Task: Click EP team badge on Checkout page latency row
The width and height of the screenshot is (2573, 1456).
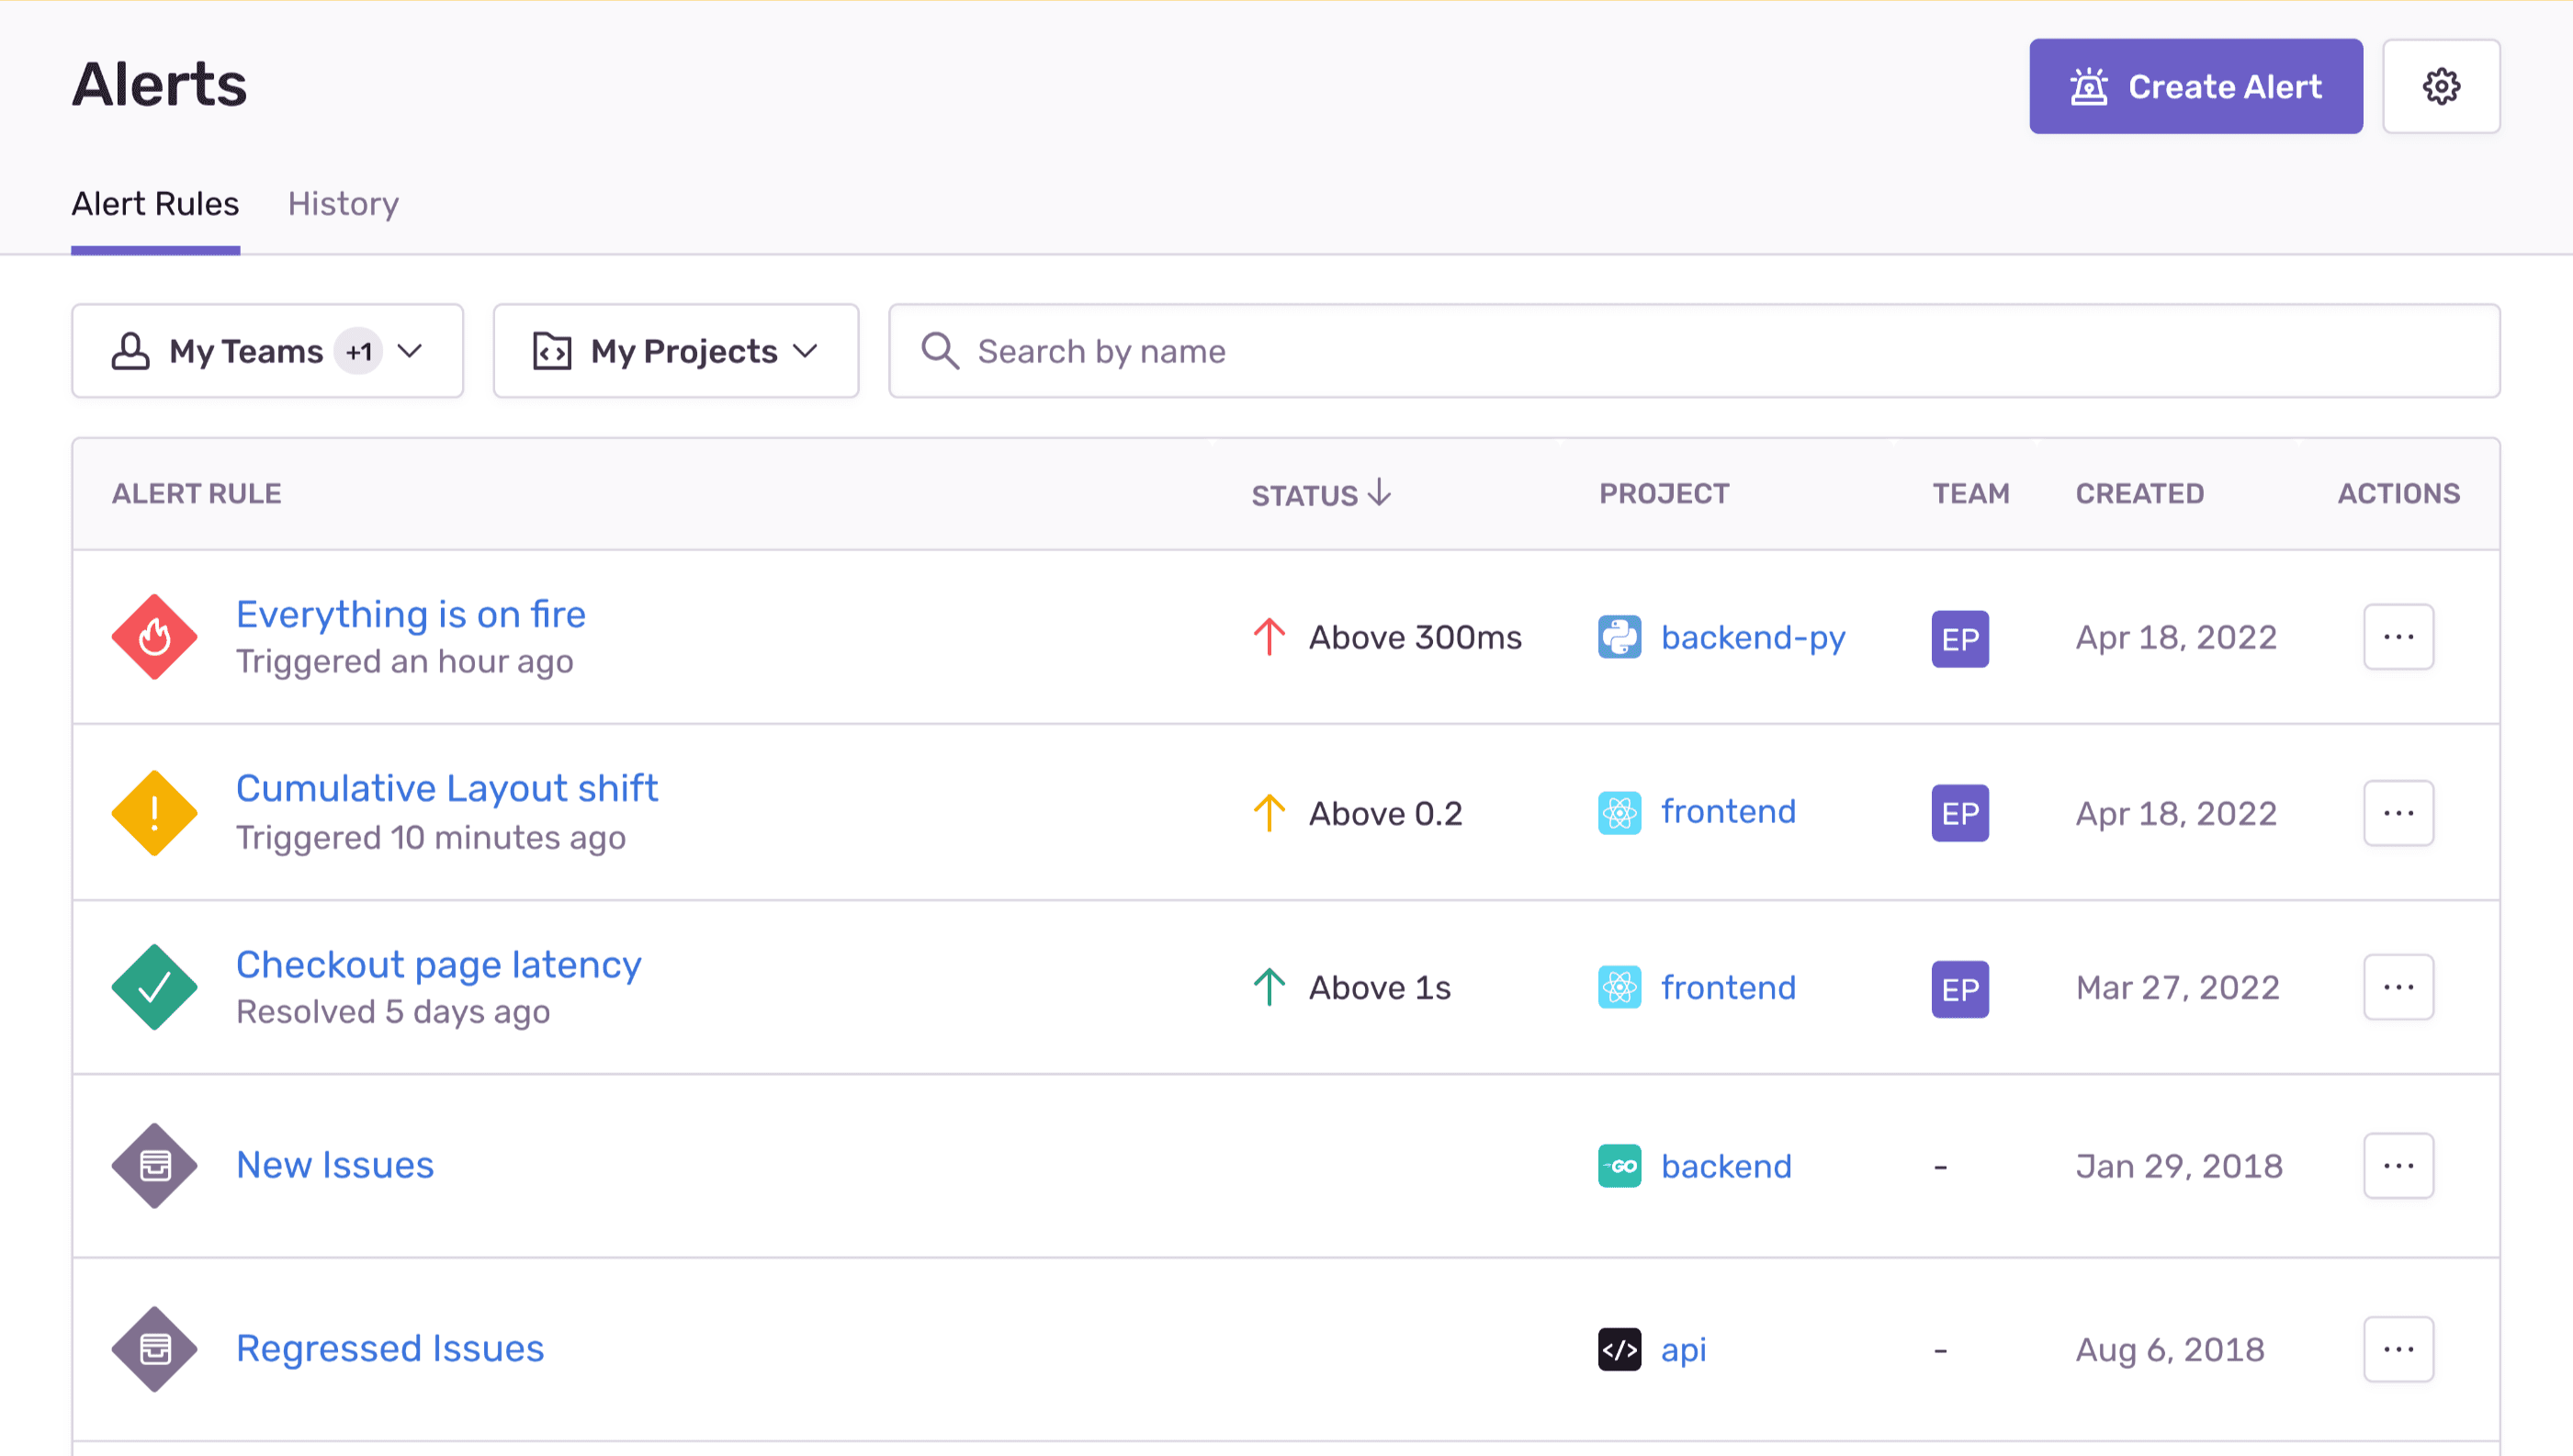Action: 1959,989
